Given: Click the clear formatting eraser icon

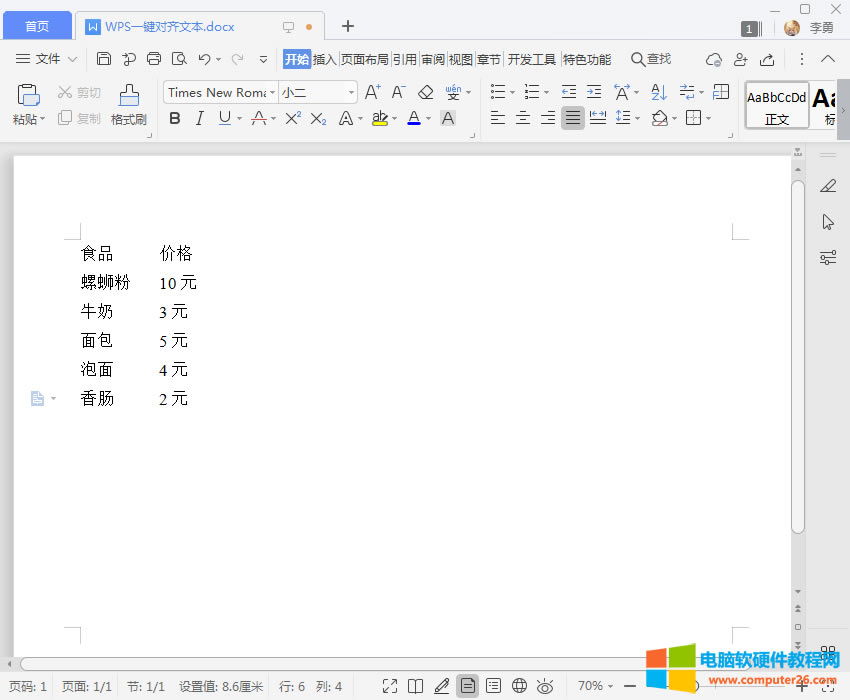Looking at the screenshot, I should [x=425, y=92].
